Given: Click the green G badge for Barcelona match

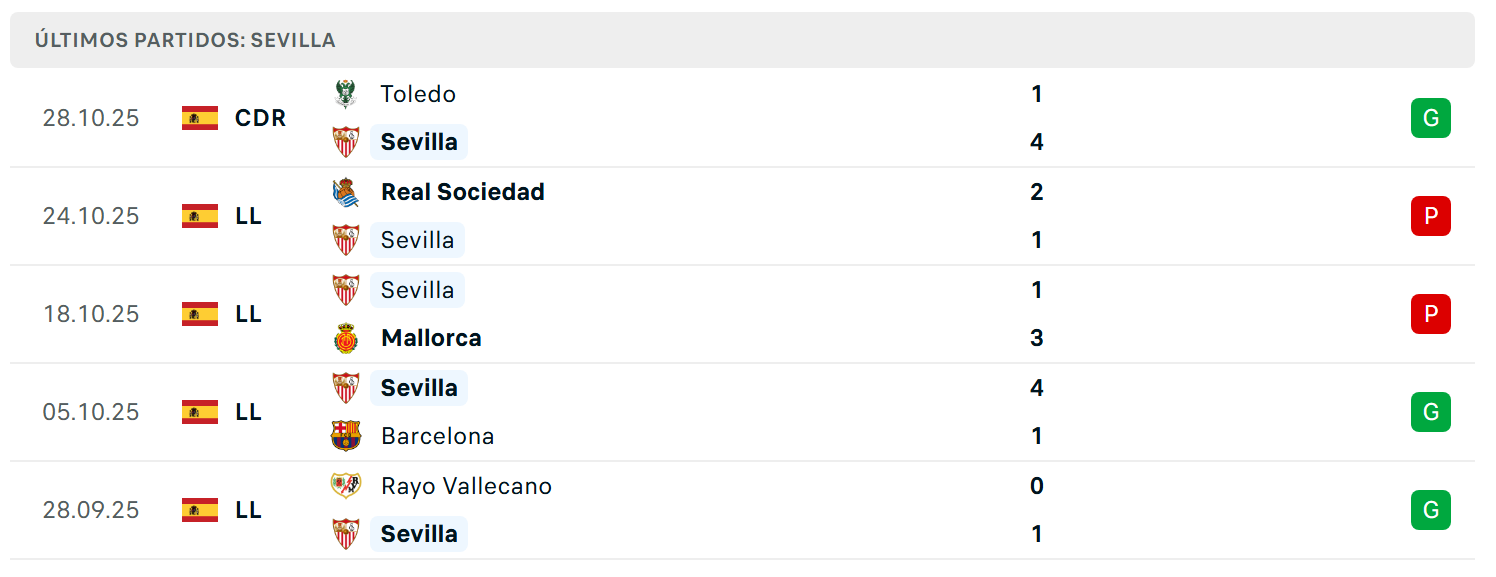Looking at the screenshot, I should click(x=1431, y=412).
